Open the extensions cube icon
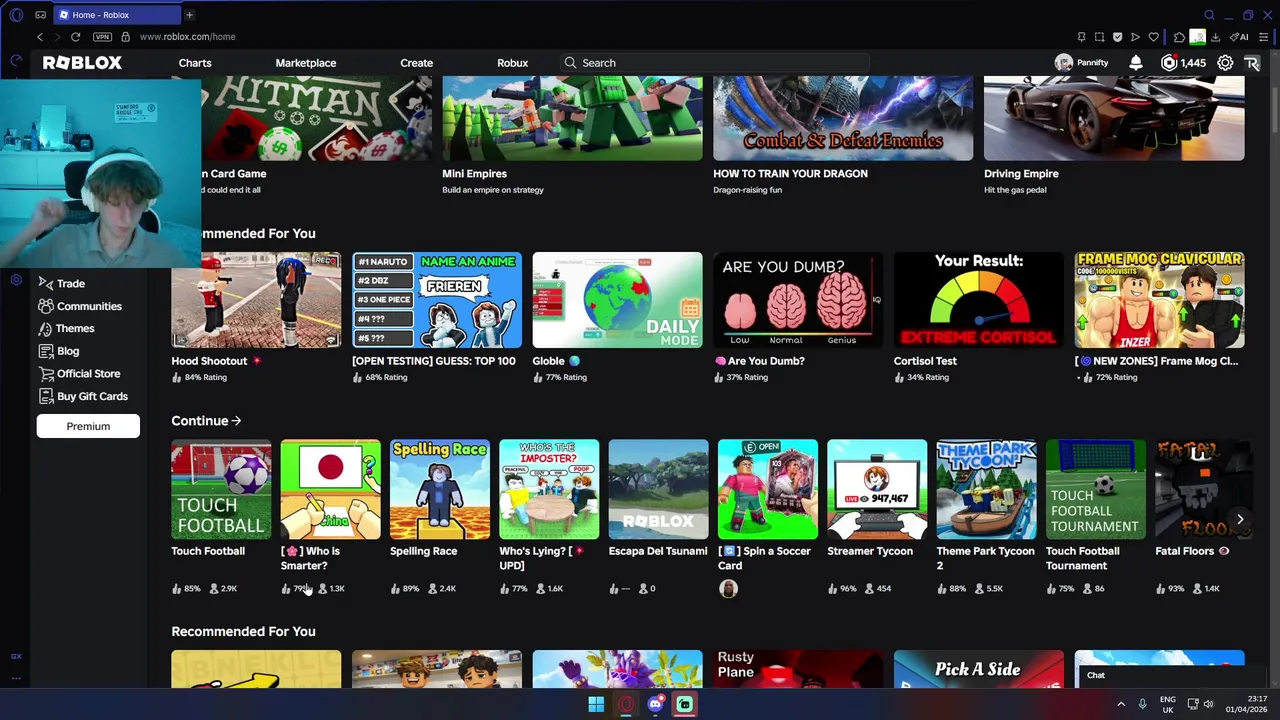The width and height of the screenshot is (1280, 720). point(1179,37)
